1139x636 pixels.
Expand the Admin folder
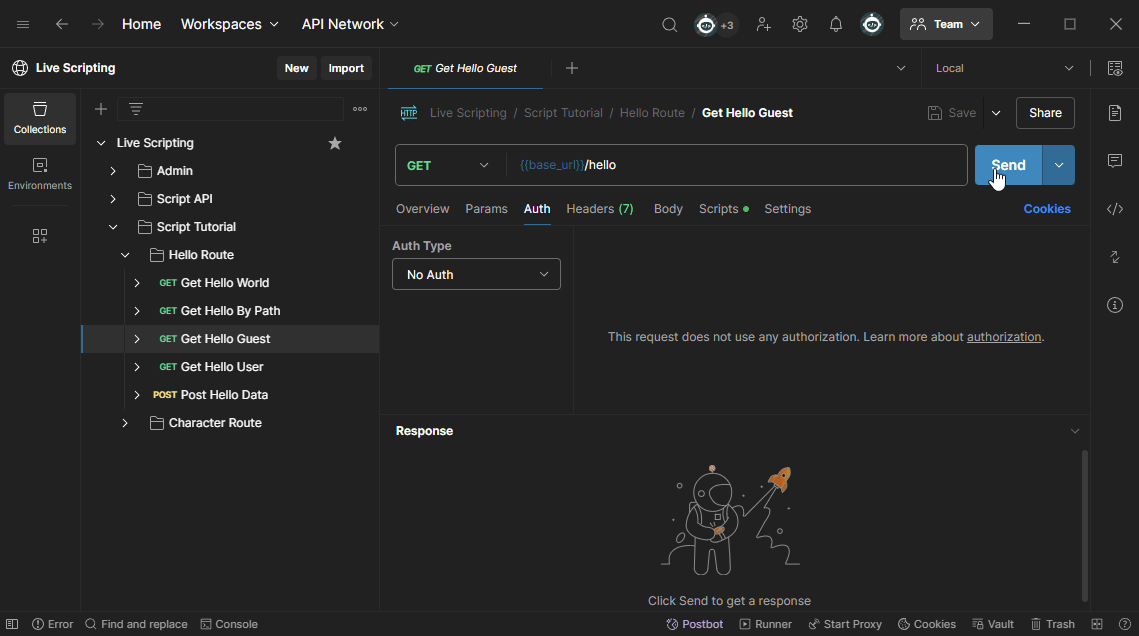(113, 171)
